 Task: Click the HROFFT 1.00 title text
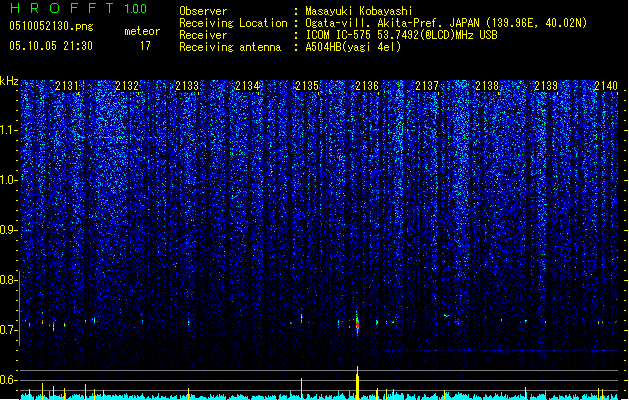[x=79, y=8]
